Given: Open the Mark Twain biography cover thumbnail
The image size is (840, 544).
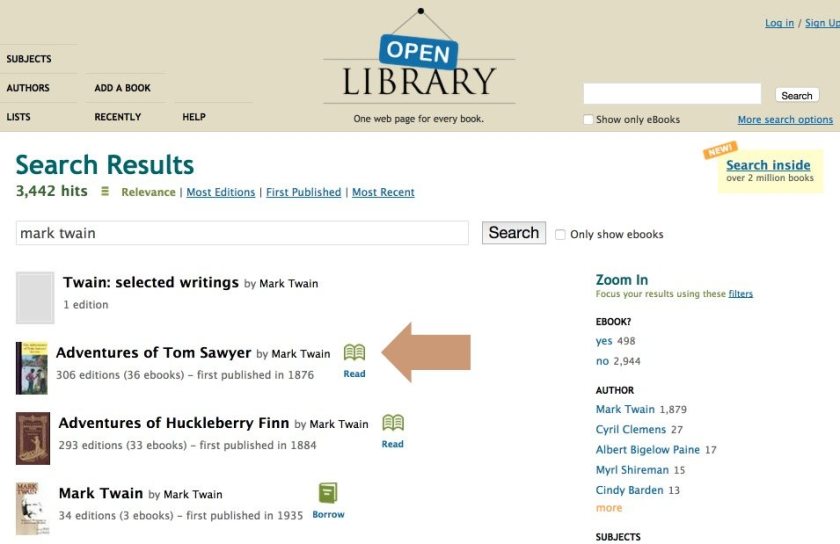Looking at the screenshot, I should tap(33, 508).
